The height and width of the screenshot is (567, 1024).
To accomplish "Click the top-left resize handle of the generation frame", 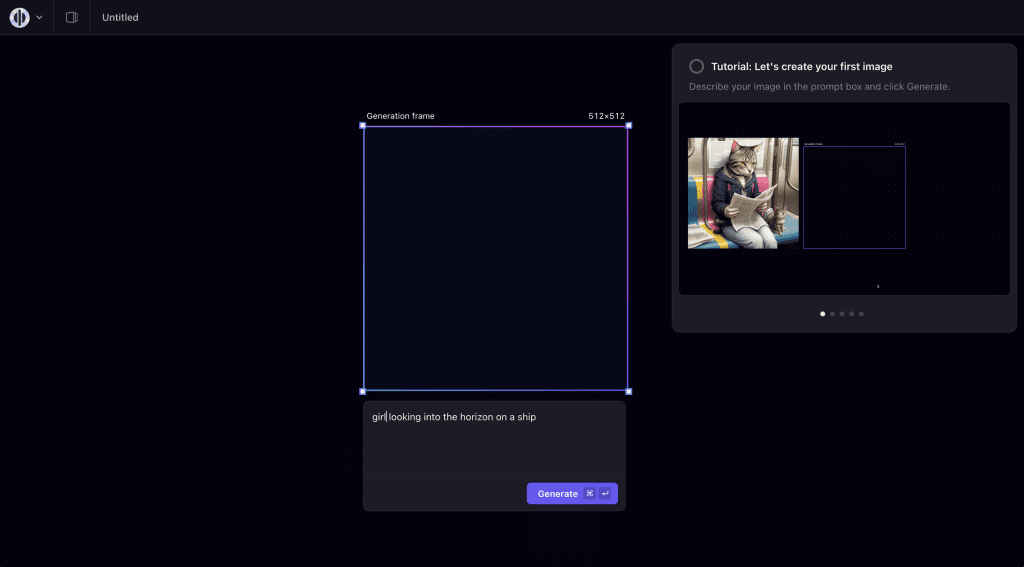I will (363, 126).
